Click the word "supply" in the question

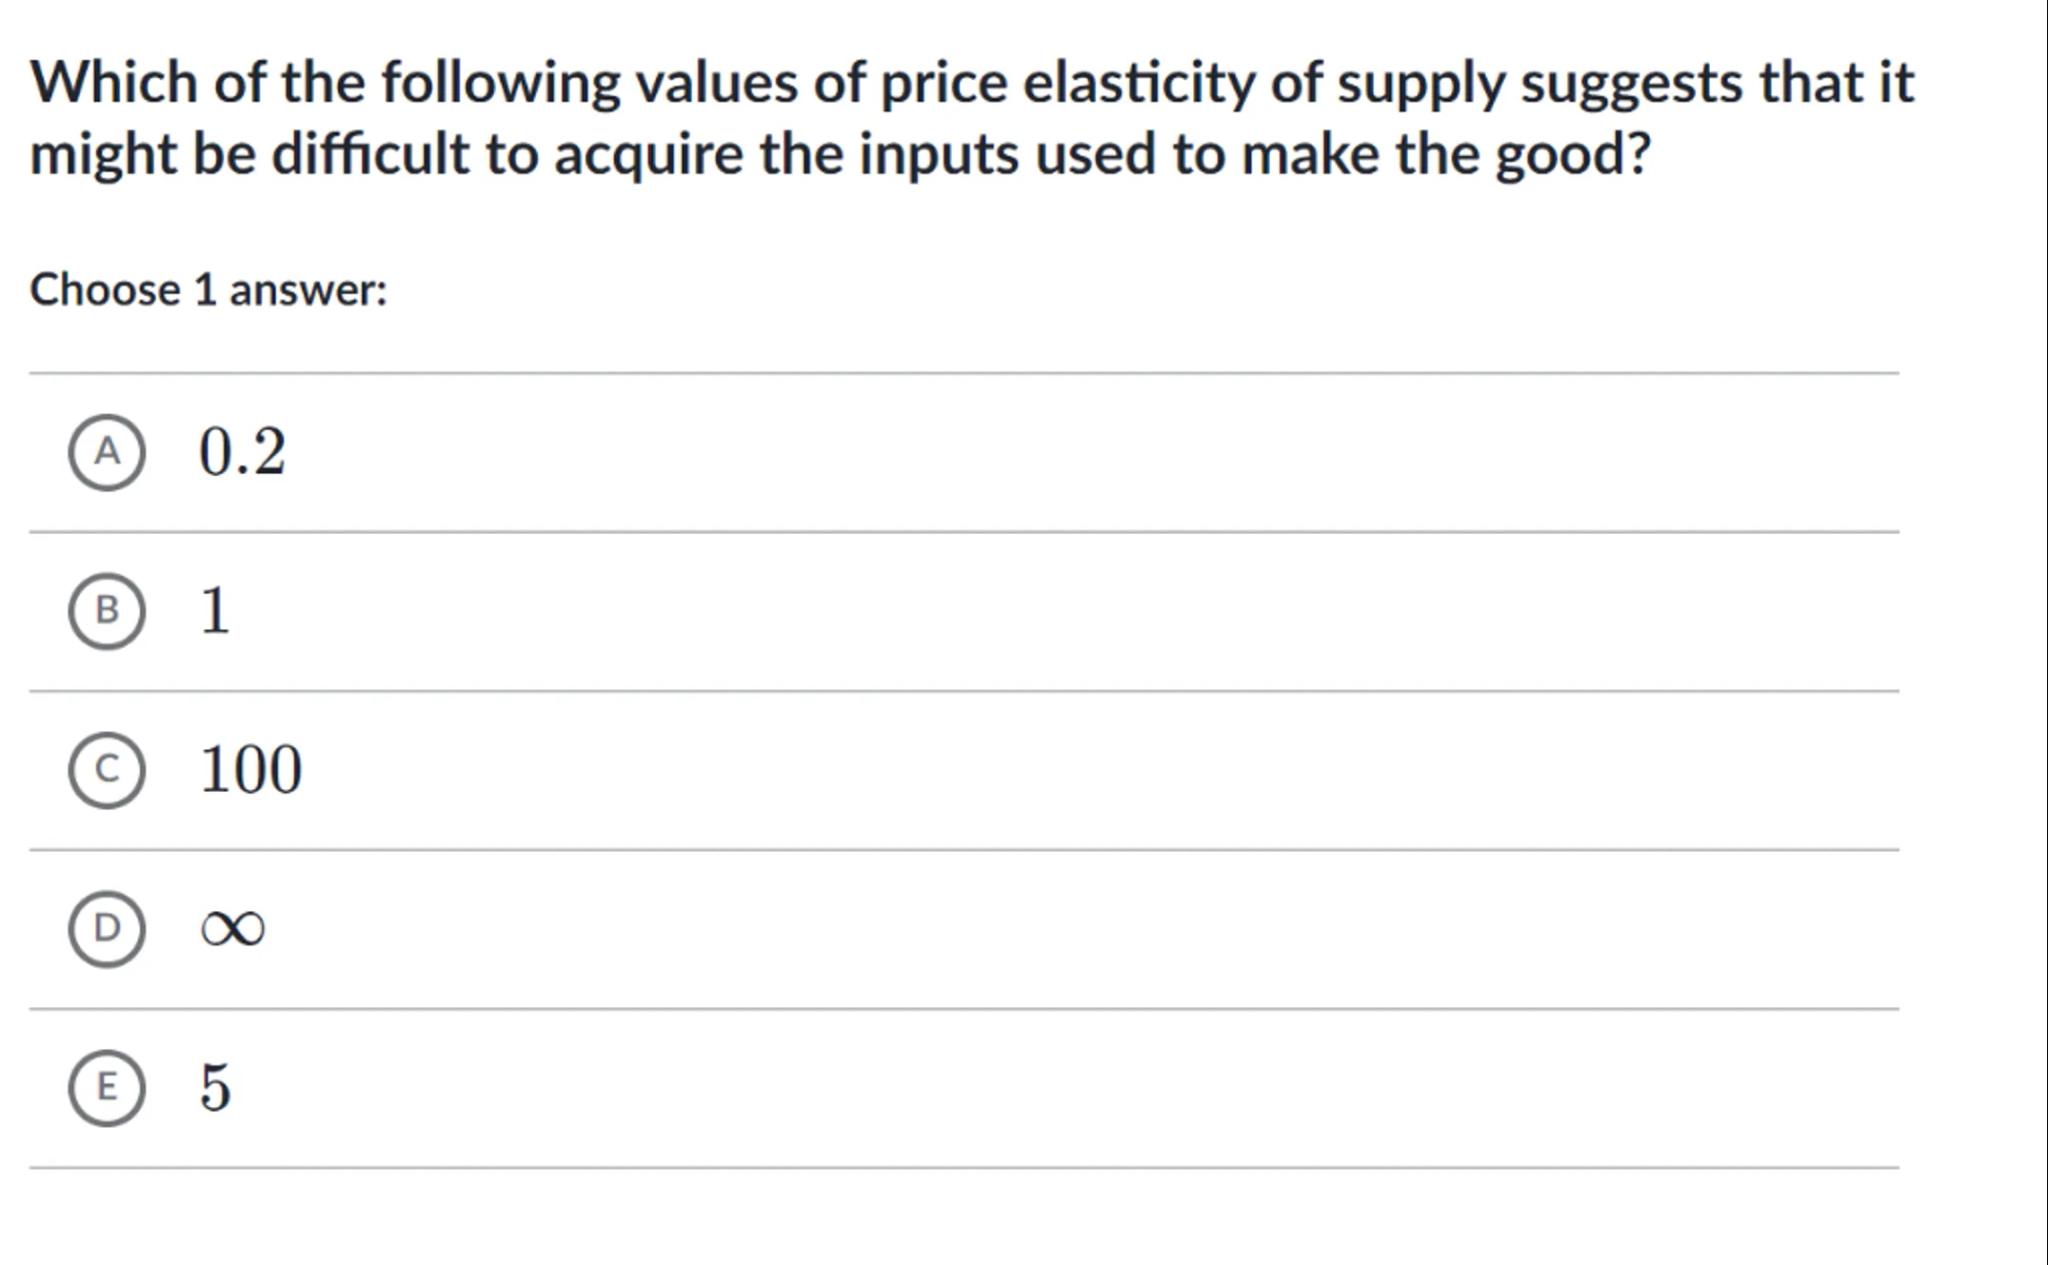(1420, 82)
